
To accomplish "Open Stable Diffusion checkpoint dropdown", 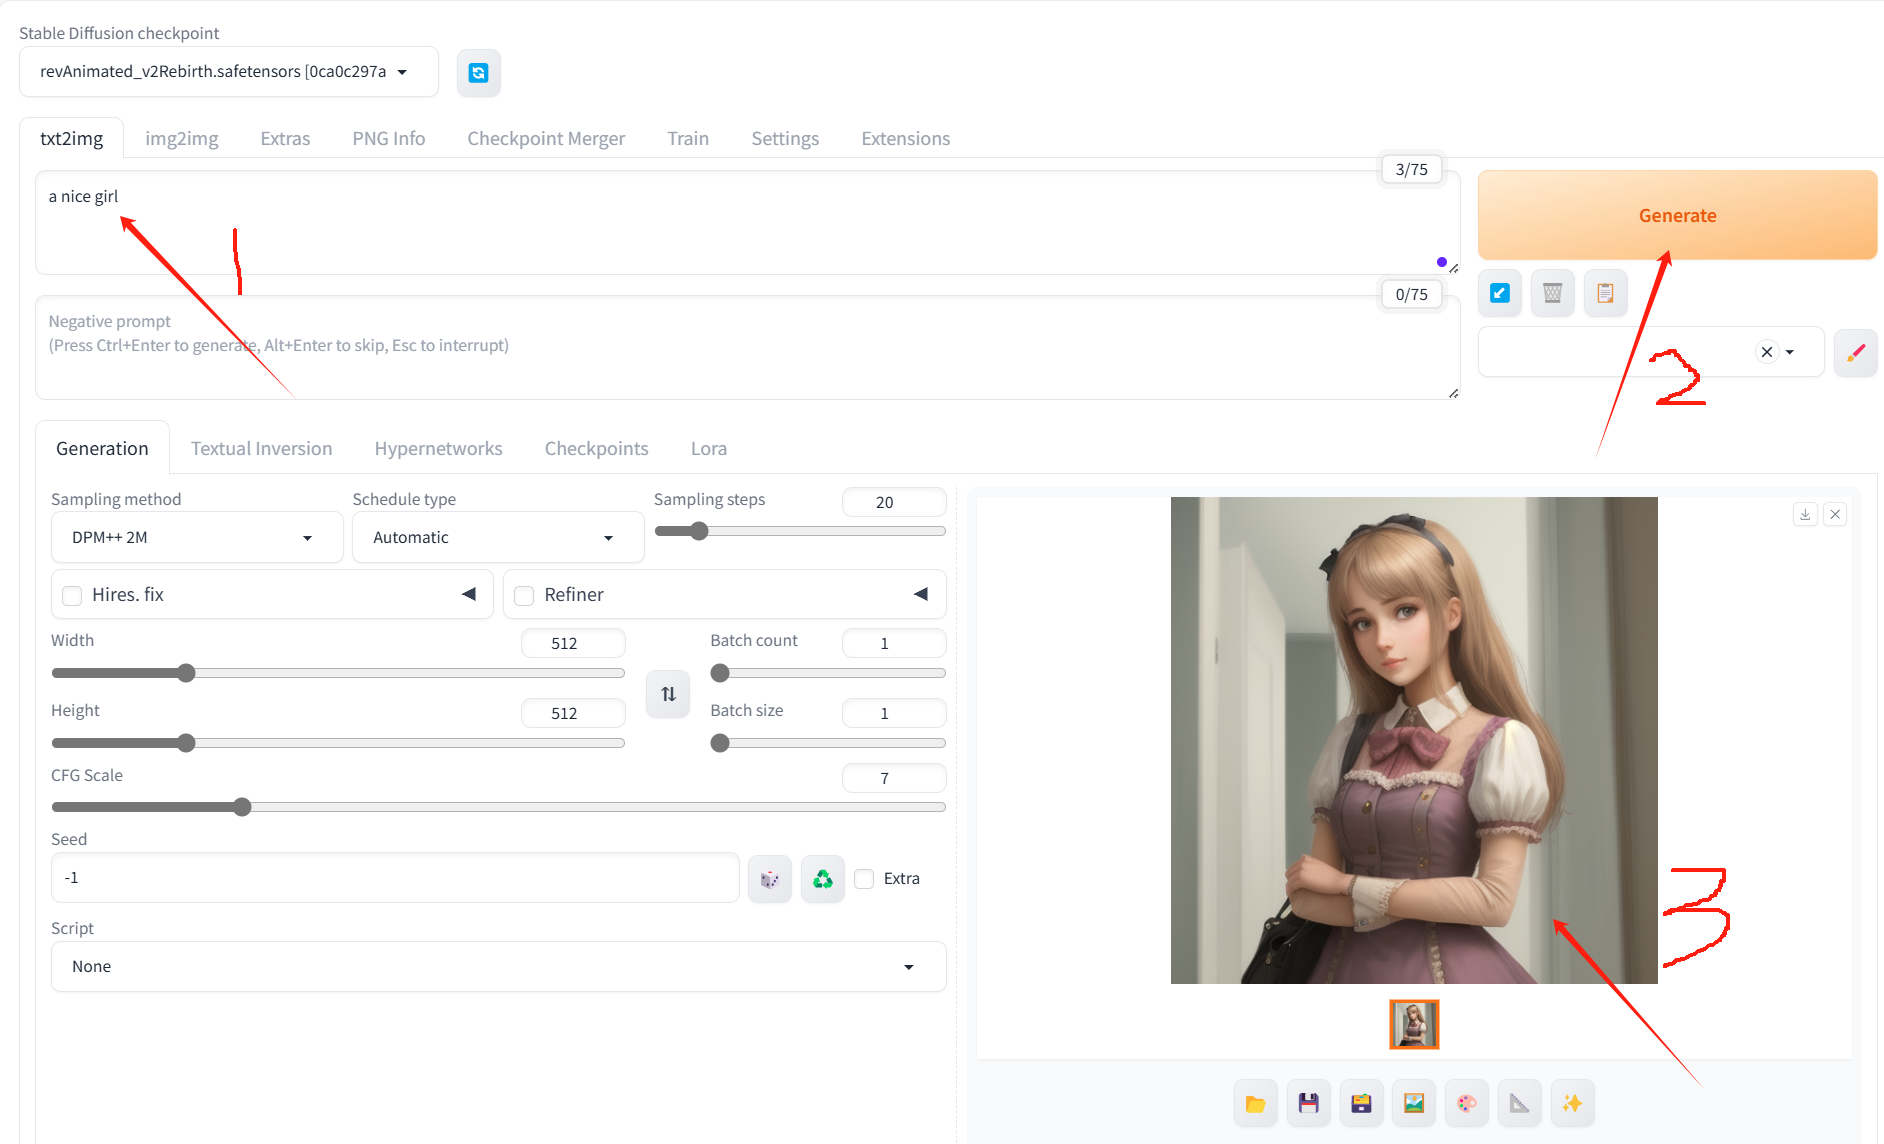I will (228, 72).
